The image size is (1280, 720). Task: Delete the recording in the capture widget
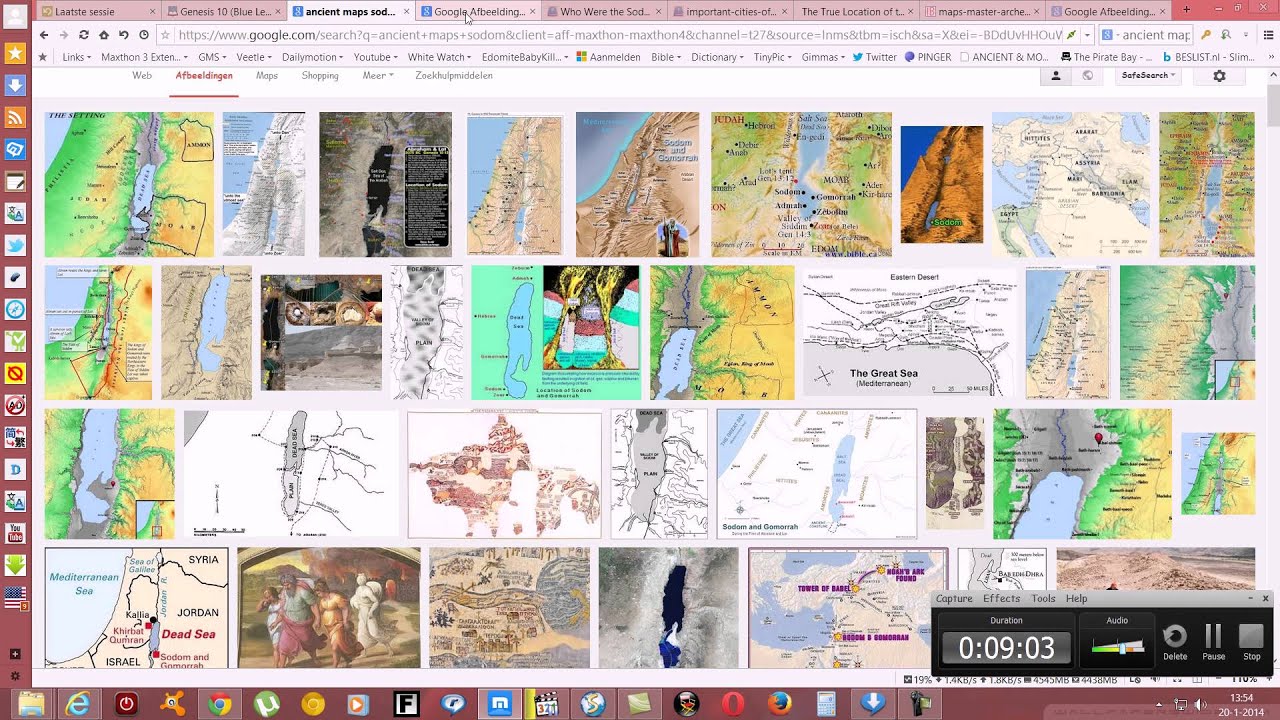[1175, 642]
